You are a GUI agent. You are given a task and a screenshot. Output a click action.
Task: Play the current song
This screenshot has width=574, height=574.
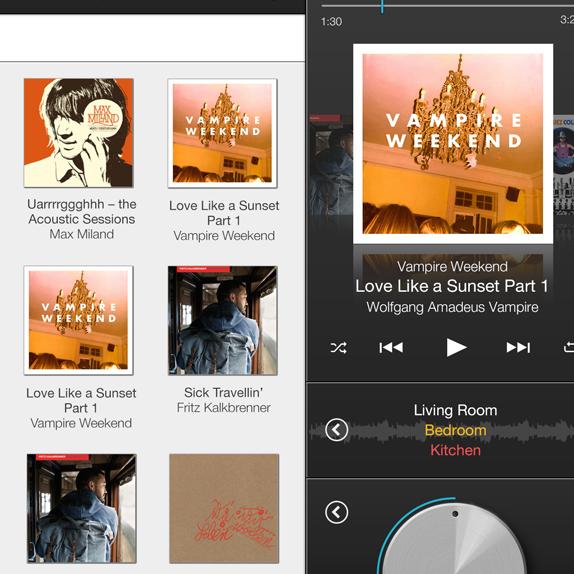[x=456, y=347]
